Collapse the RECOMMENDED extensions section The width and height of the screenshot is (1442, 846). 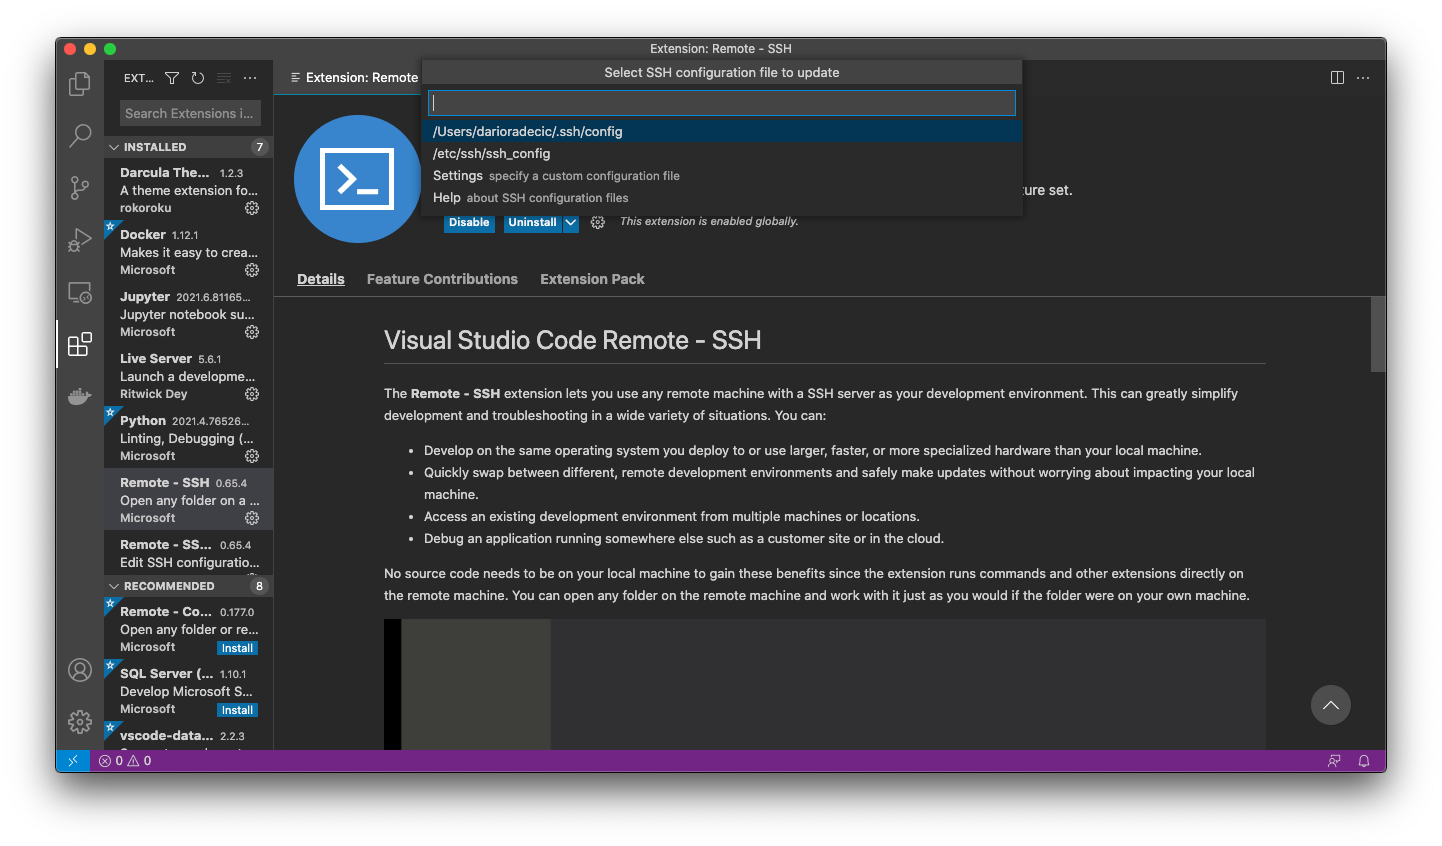(114, 586)
